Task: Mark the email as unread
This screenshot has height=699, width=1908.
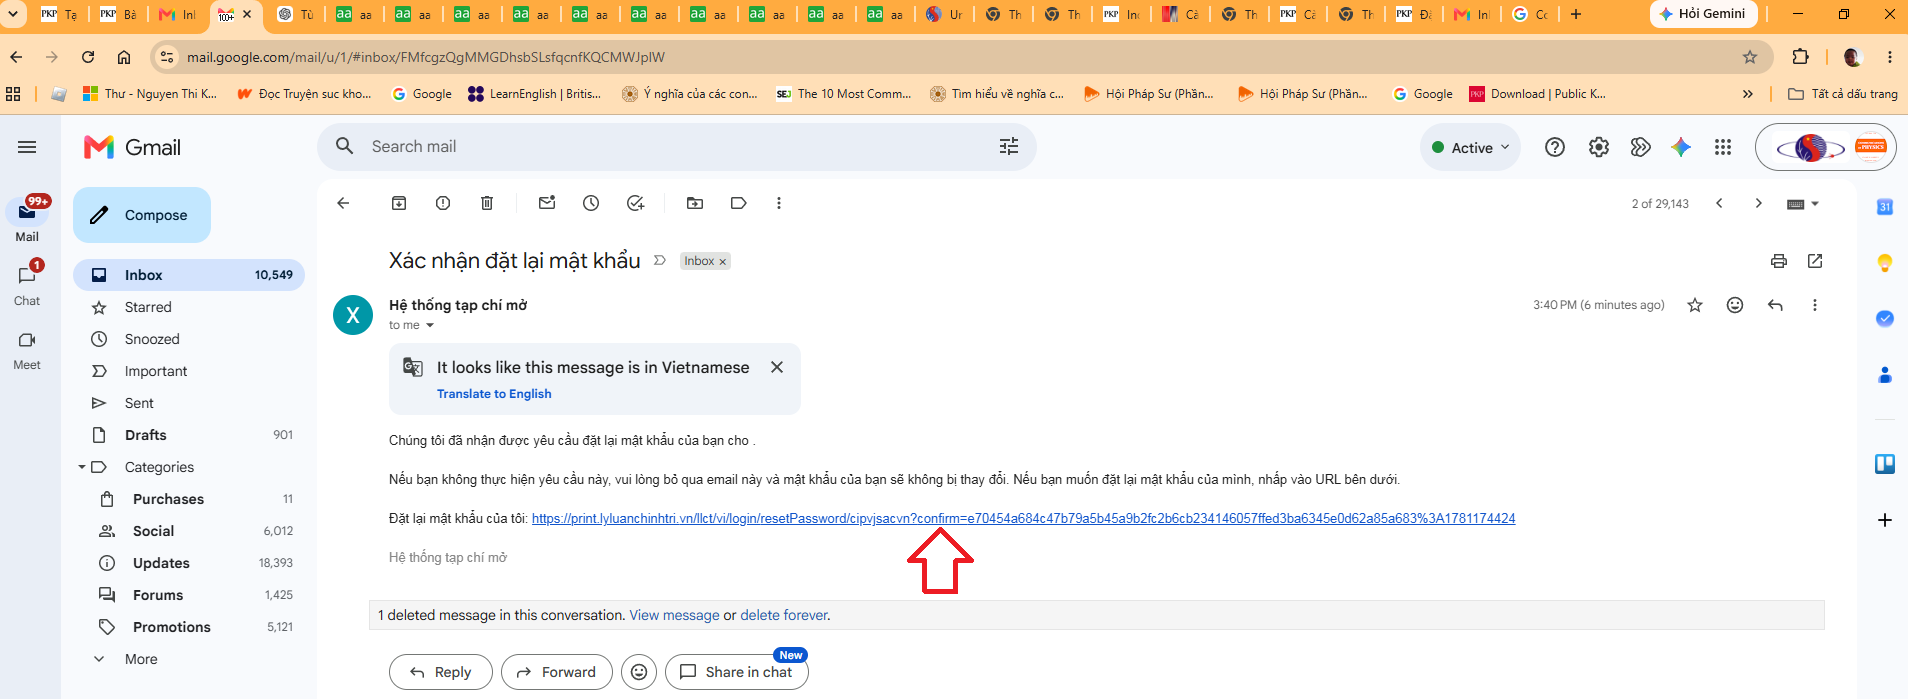Action: click(x=547, y=203)
